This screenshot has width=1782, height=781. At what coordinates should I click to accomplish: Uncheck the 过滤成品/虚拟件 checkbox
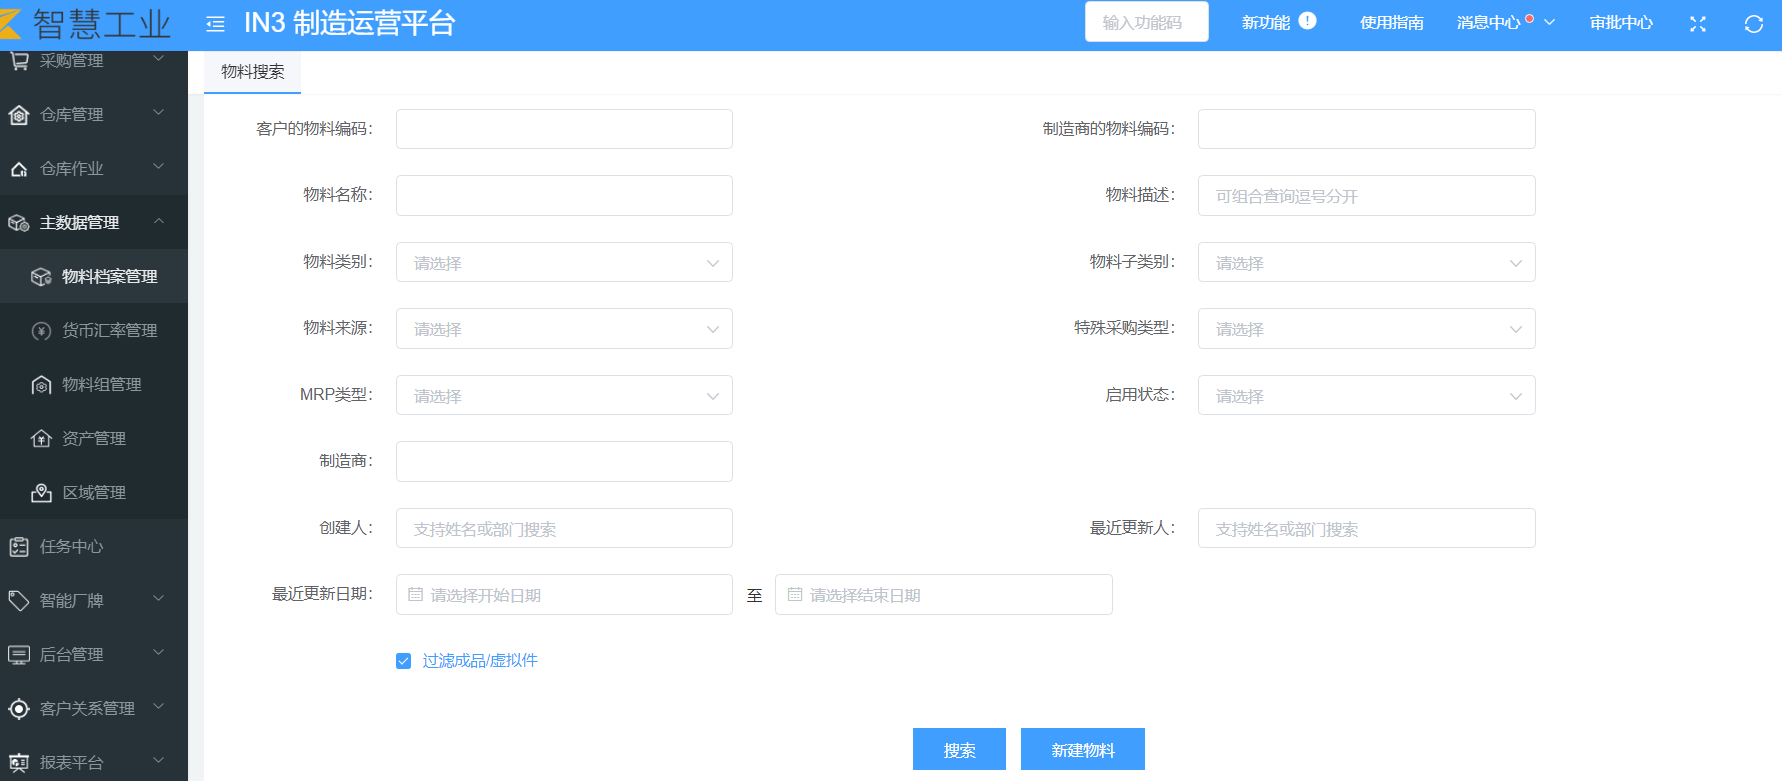(x=404, y=661)
